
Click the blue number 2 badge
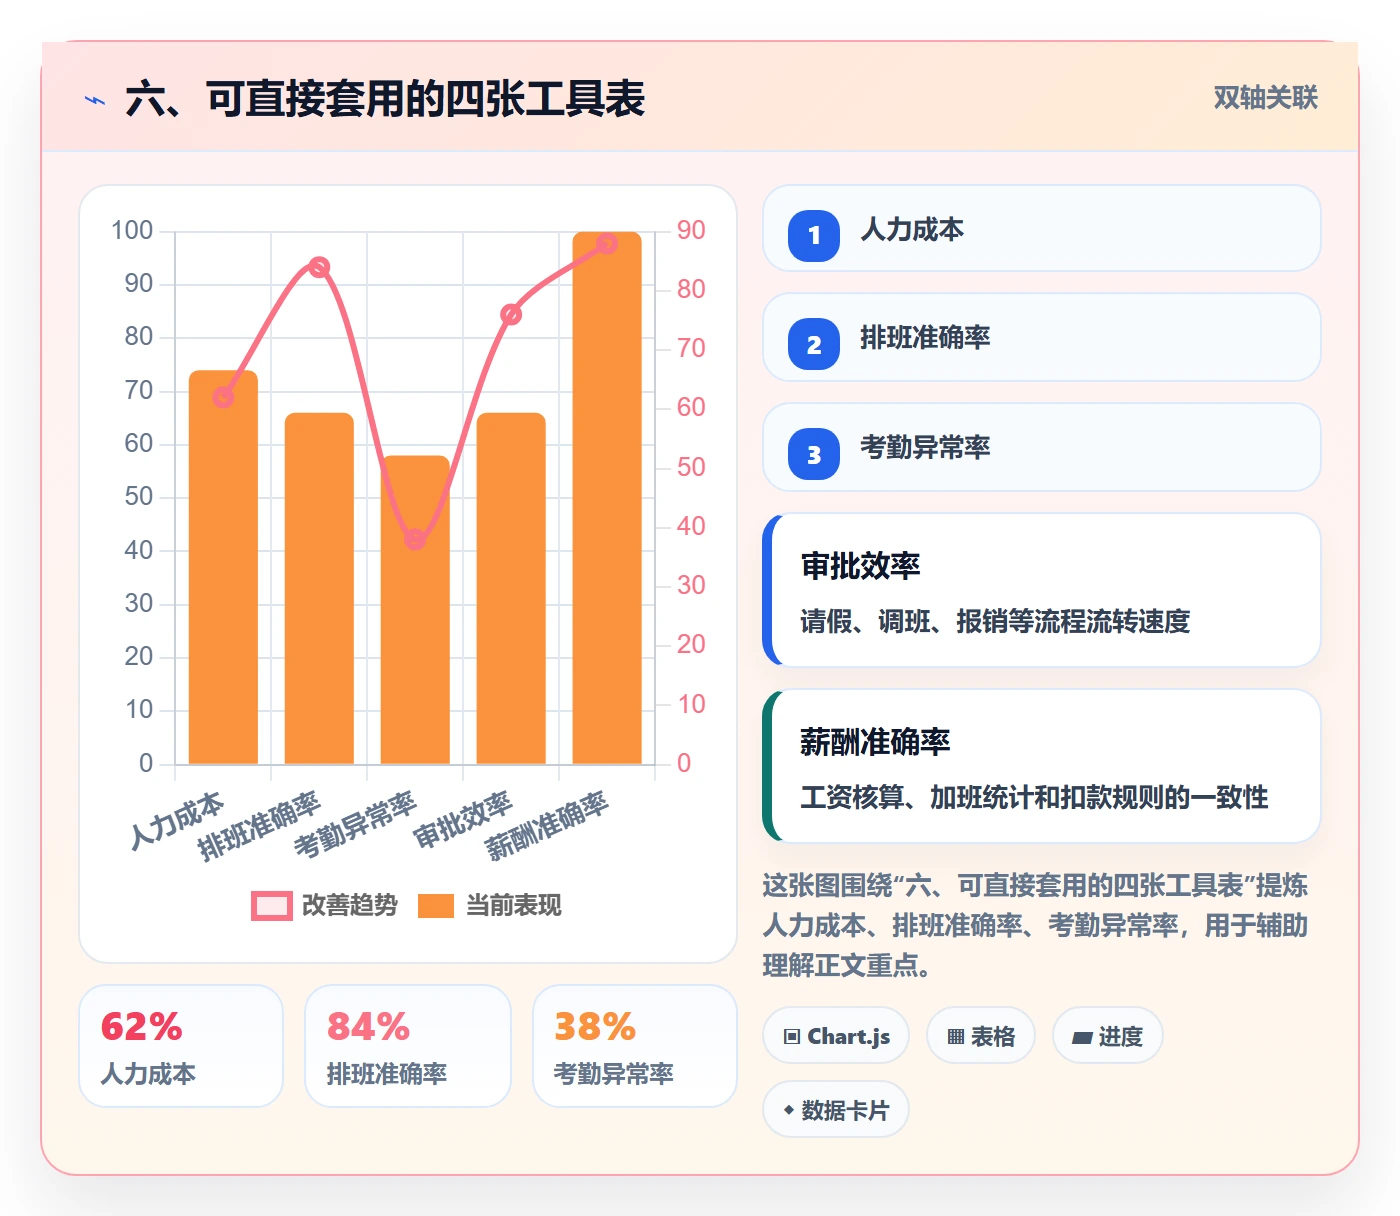[x=814, y=344]
